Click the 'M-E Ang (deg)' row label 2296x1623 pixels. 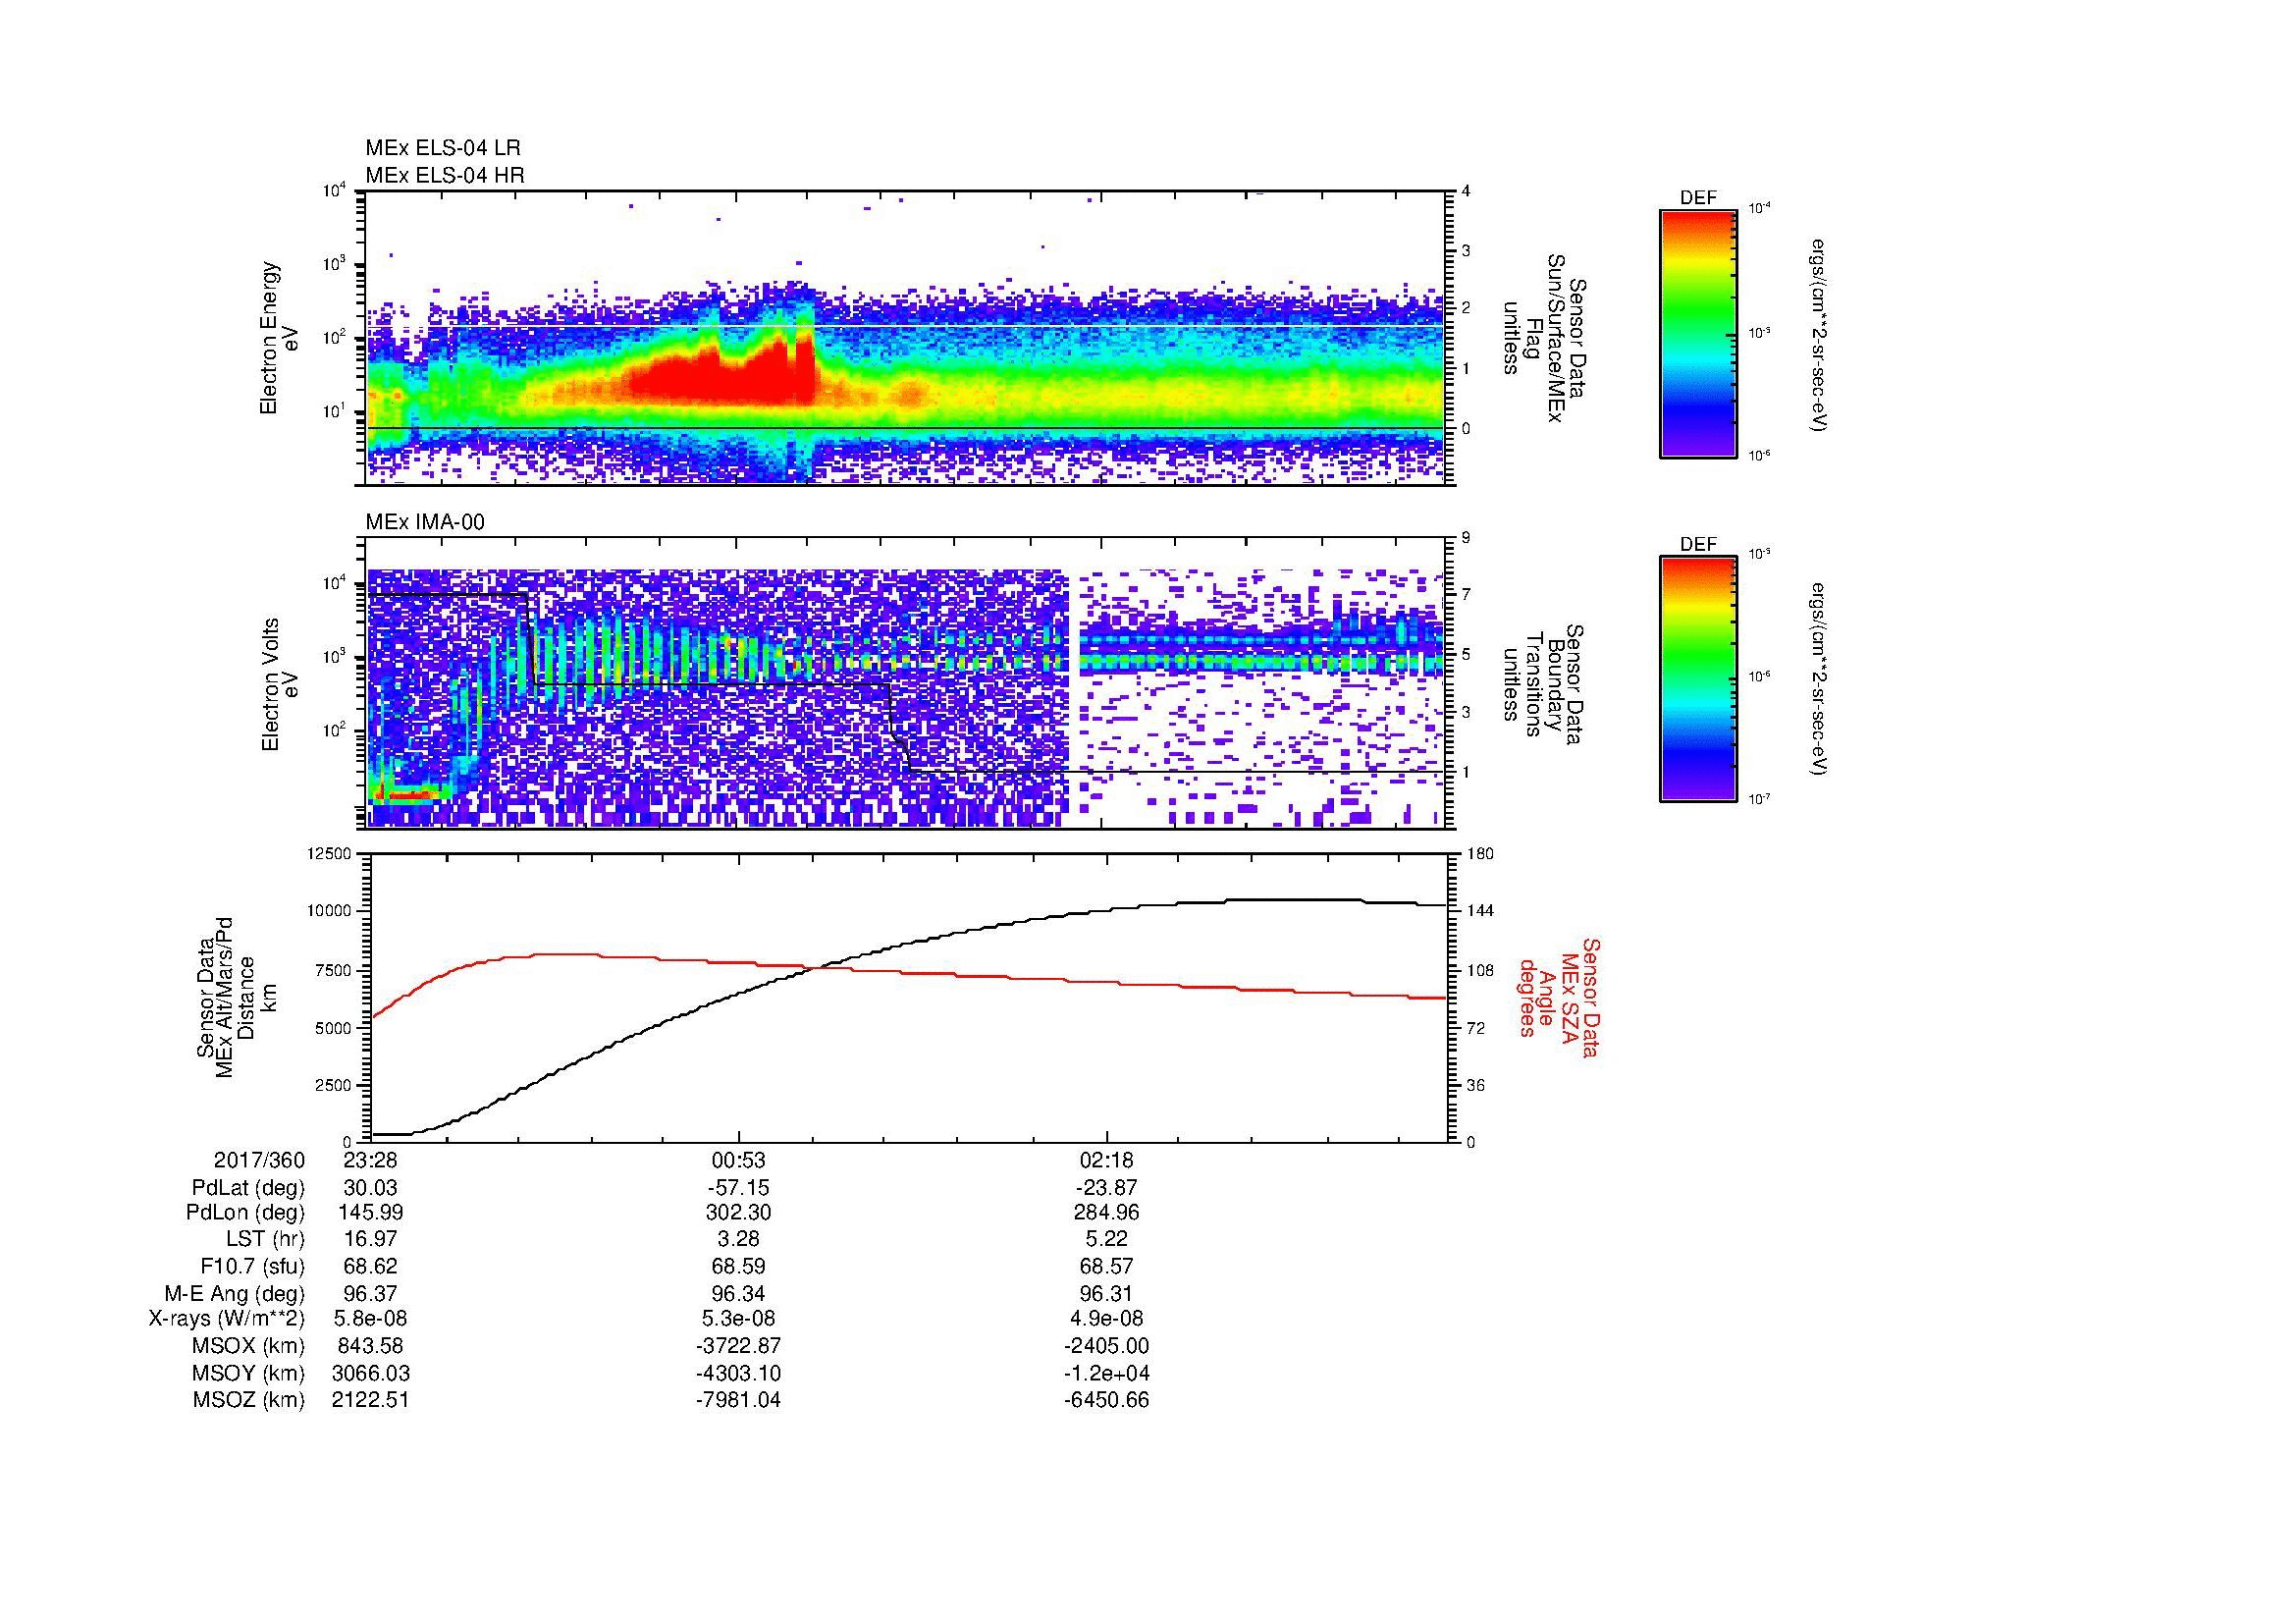(235, 1293)
